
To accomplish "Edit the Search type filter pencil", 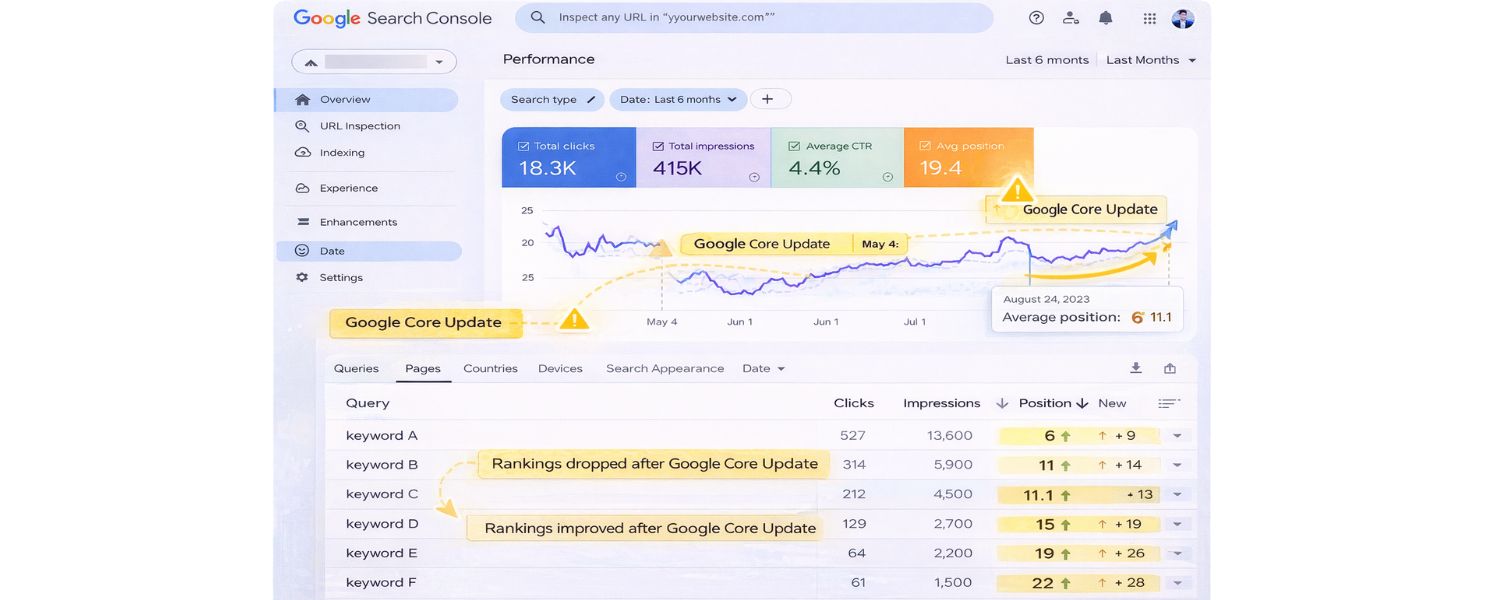I will pos(590,99).
